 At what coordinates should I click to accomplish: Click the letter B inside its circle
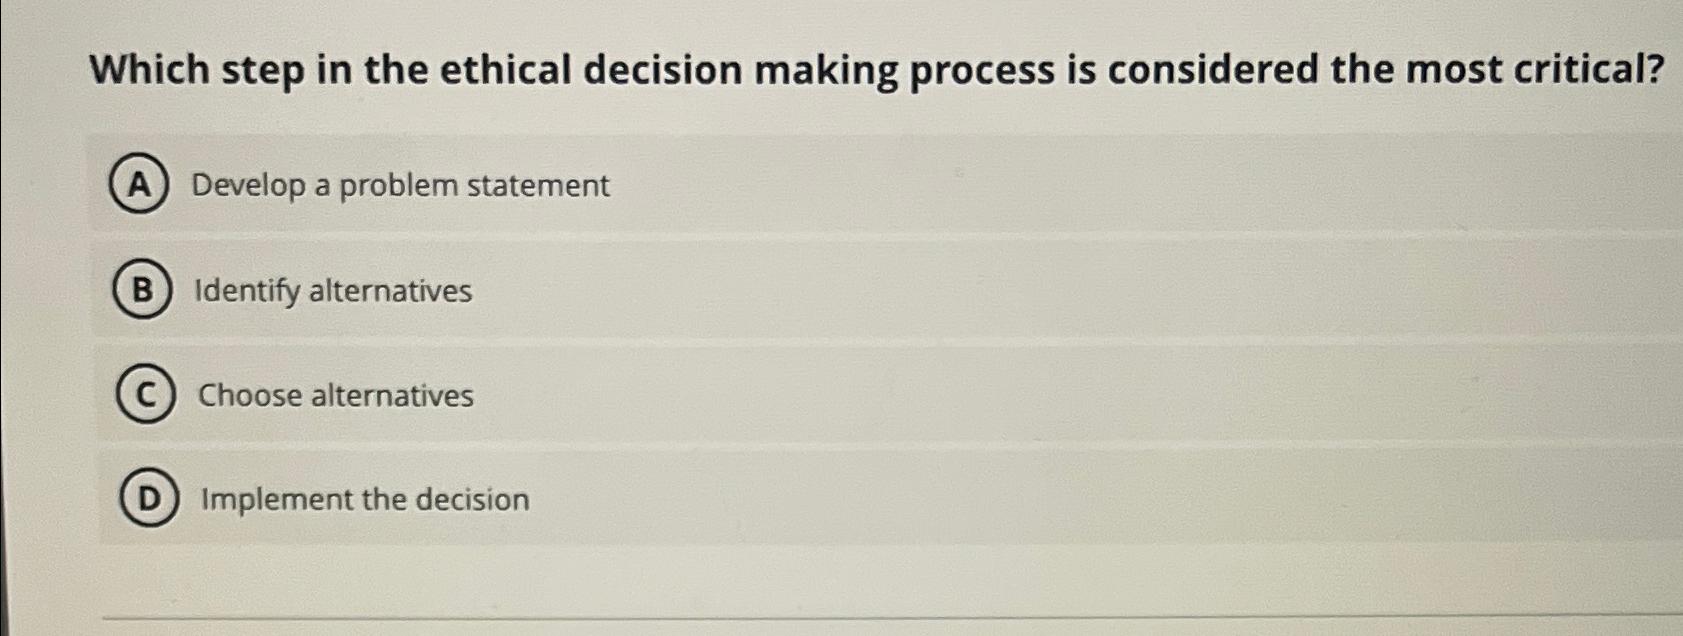point(141,290)
